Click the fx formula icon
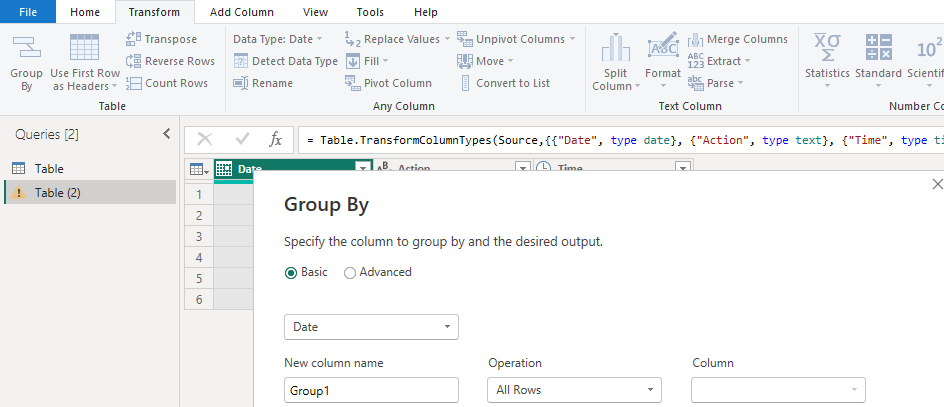944x407 pixels. click(275, 140)
